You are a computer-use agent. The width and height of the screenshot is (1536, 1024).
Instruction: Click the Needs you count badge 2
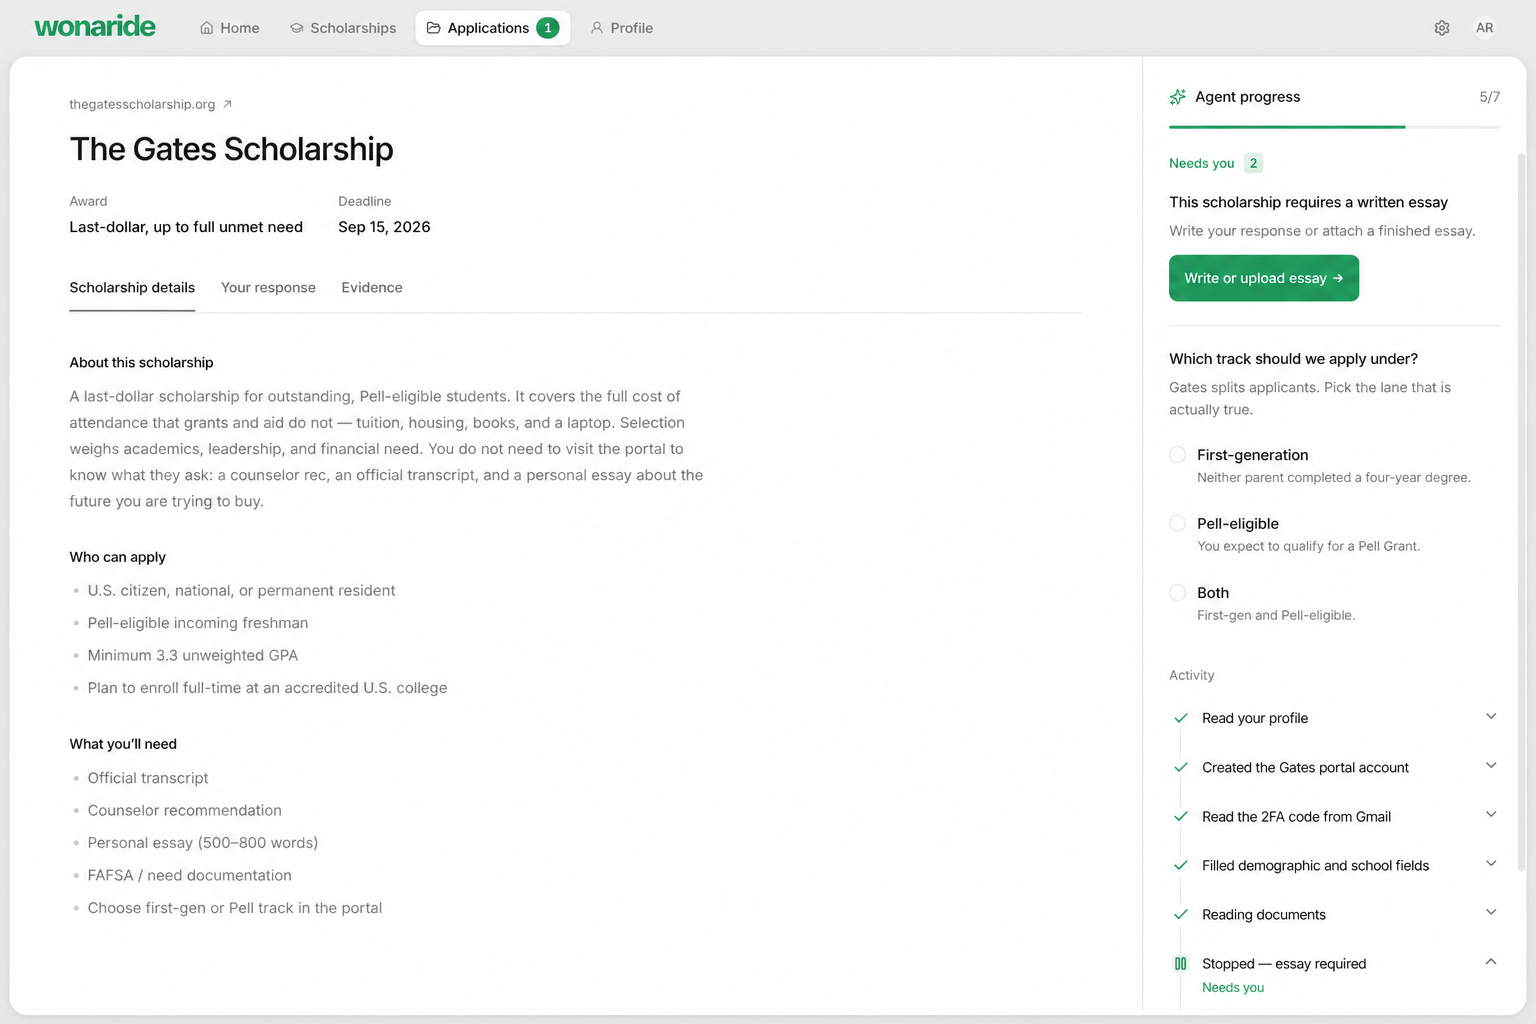tap(1253, 163)
